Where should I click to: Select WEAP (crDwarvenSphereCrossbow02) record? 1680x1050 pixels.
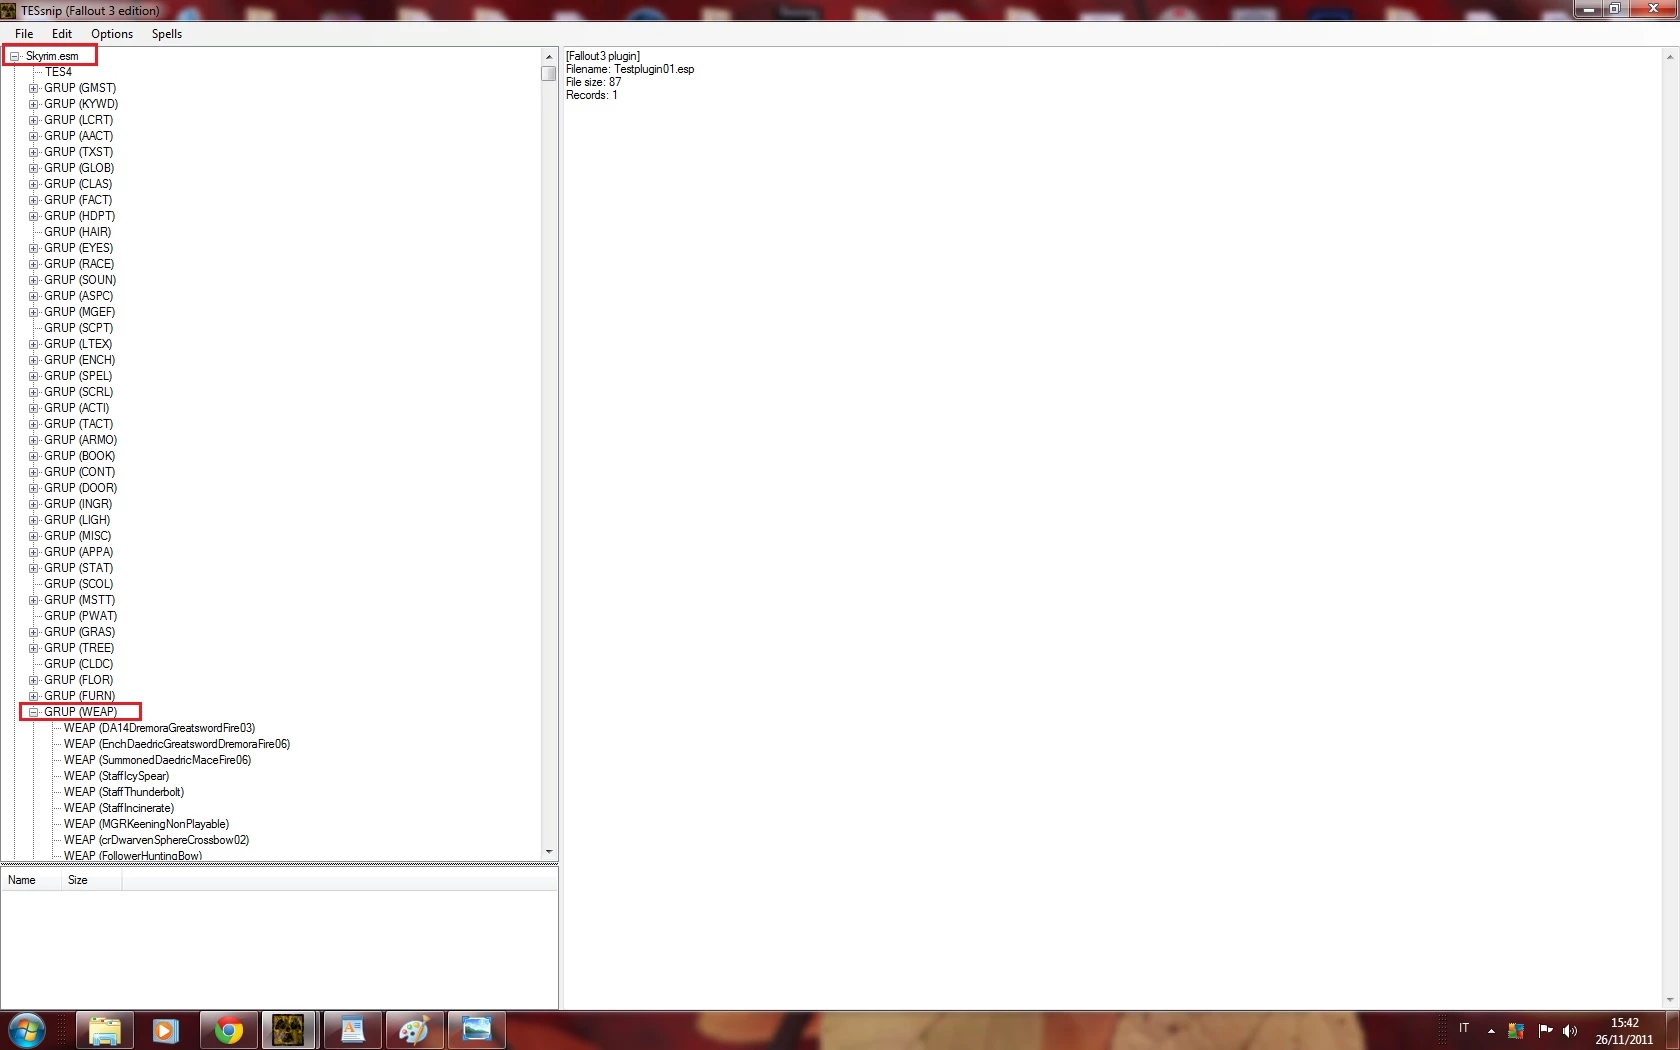coord(156,840)
